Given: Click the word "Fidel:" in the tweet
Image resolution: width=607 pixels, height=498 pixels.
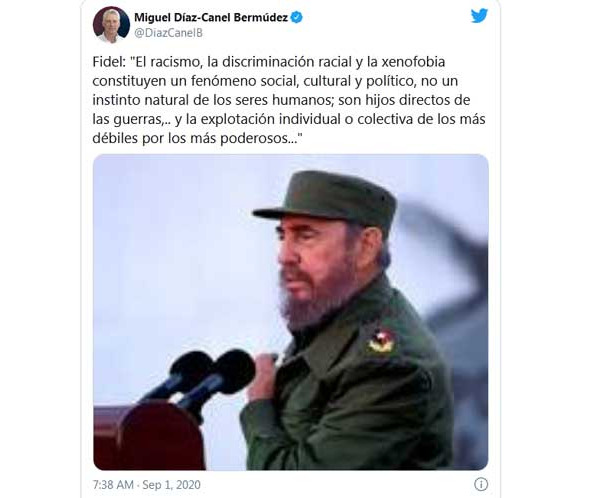Looking at the screenshot, I should (109, 62).
